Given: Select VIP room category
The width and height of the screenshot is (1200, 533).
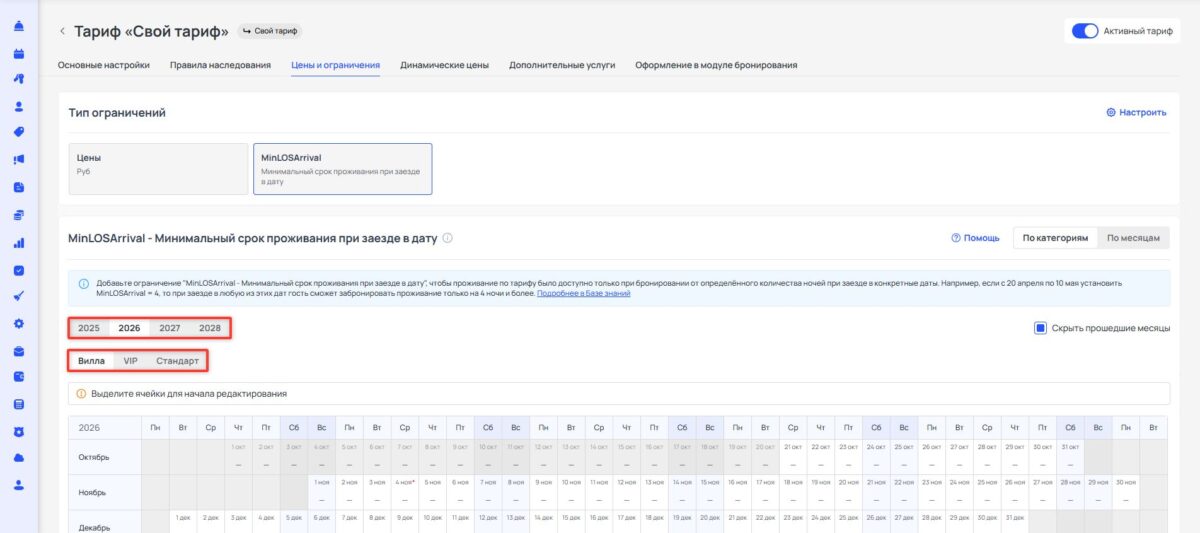Looking at the screenshot, I should click(x=131, y=360).
